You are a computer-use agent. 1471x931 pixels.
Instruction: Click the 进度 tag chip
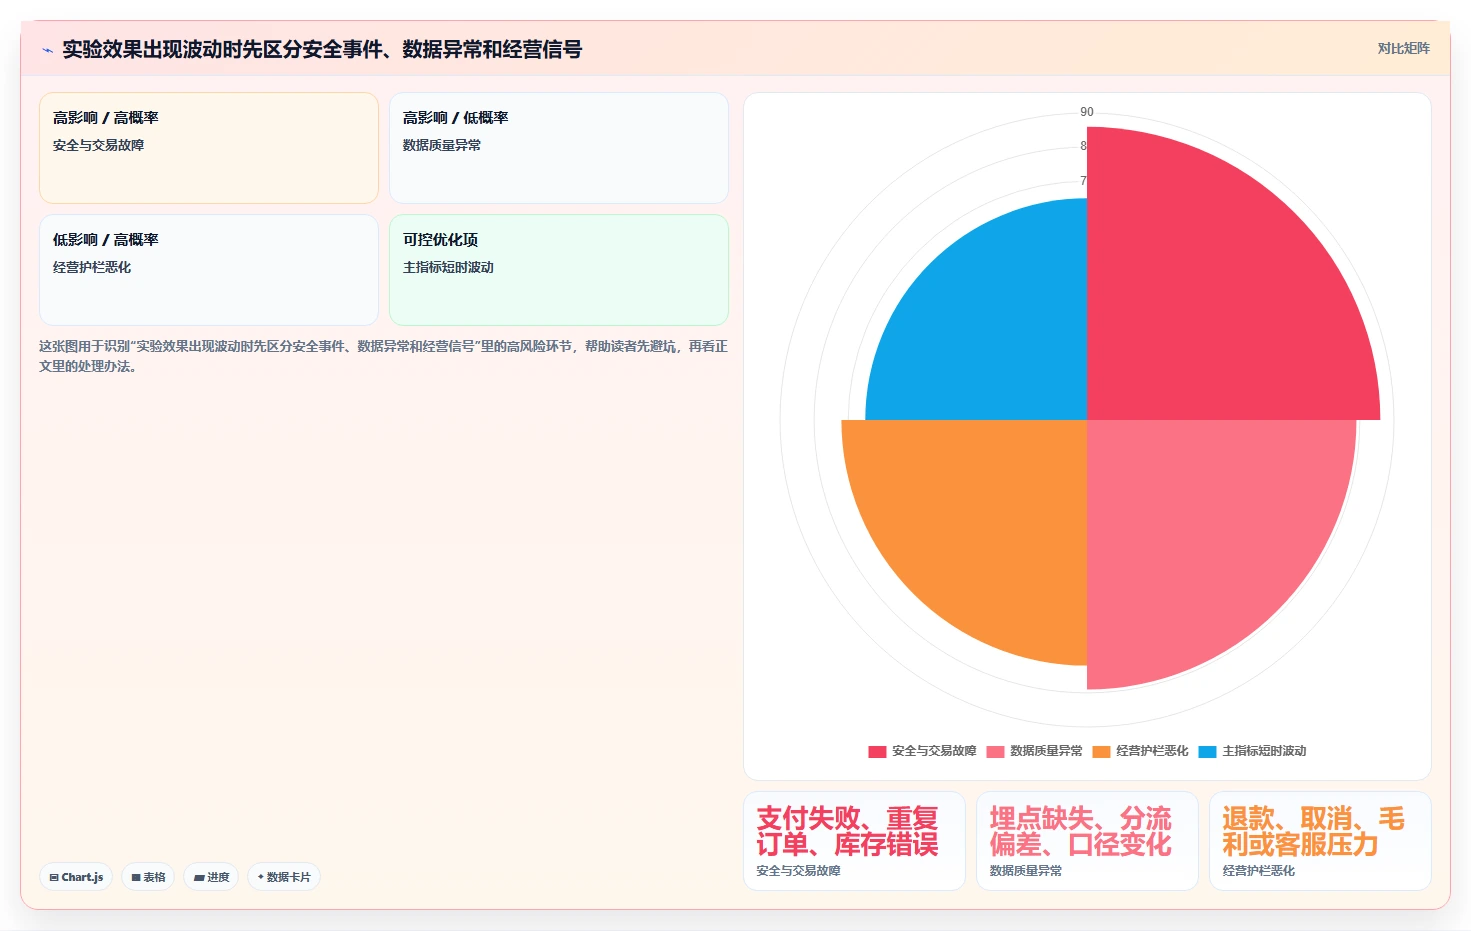211,877
